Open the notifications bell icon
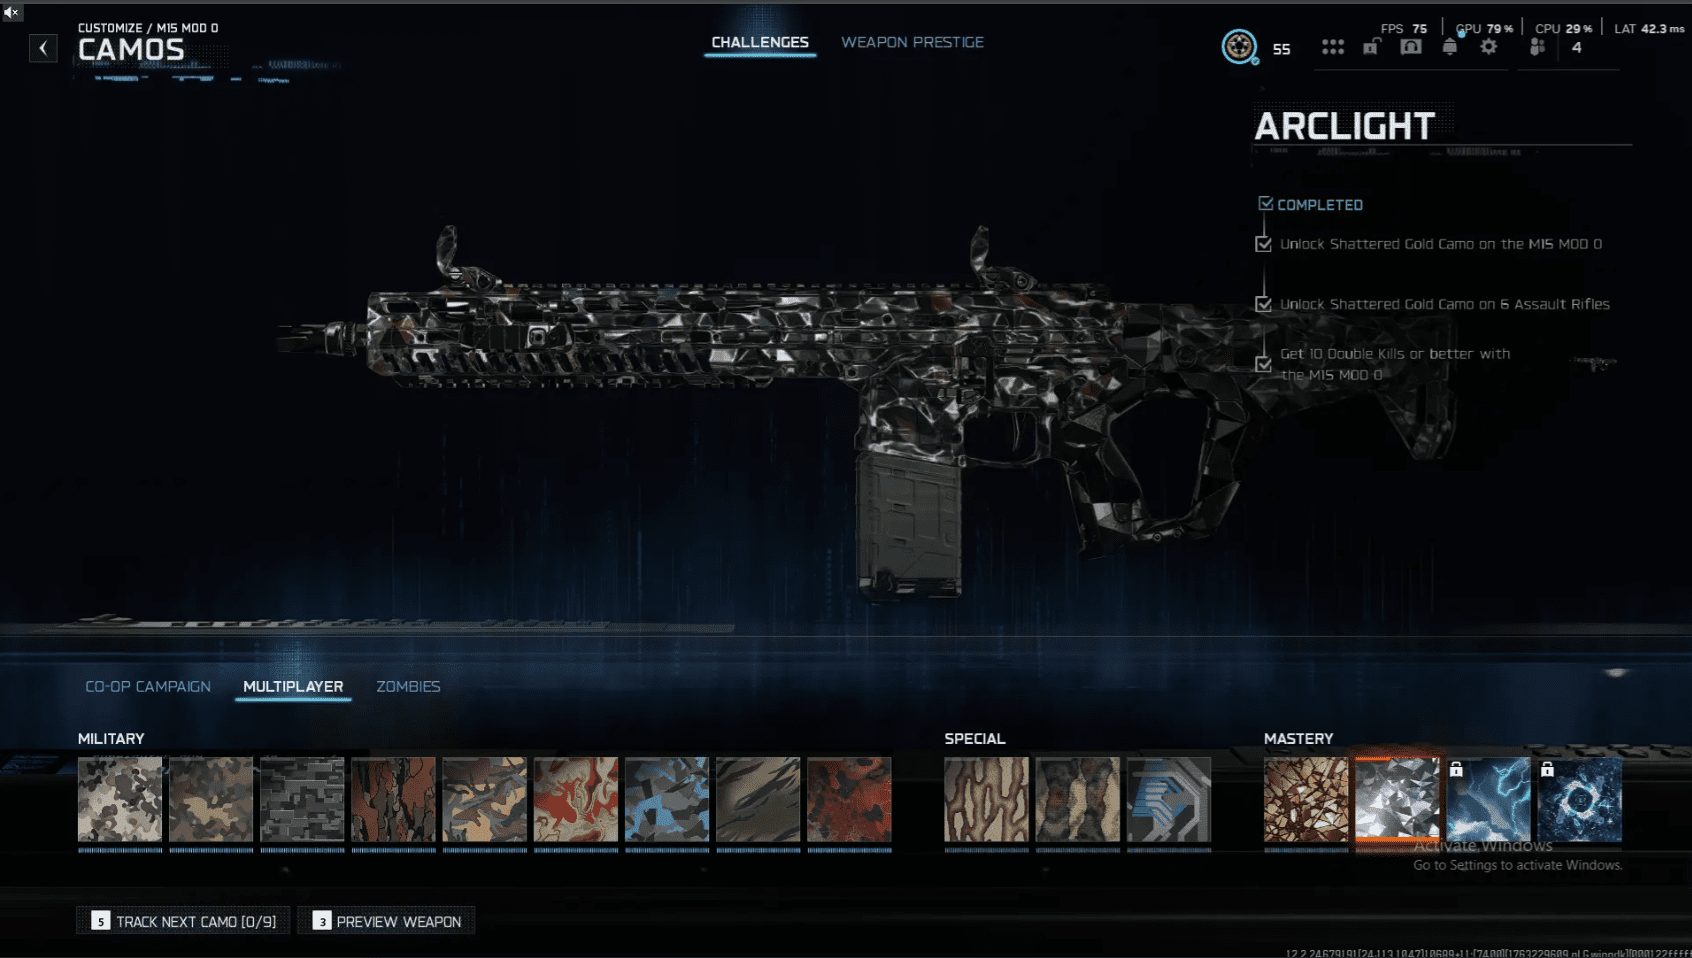The height and width of the screenshot is (958, 1692). click(x=1449, y=47)
